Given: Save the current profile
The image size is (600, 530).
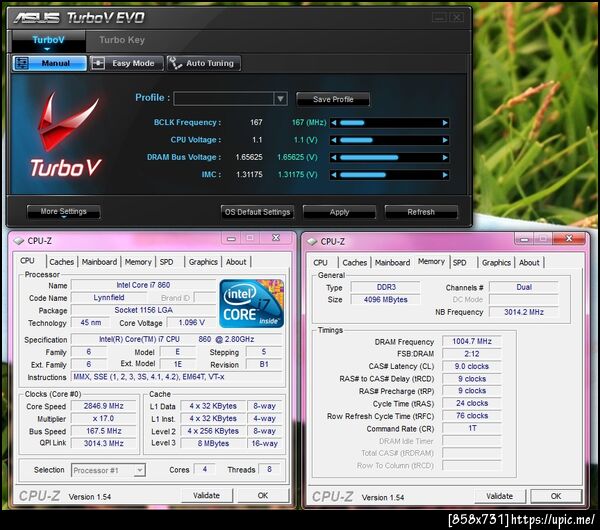Looking at the screenshot, I should click(x=333, y=99).
